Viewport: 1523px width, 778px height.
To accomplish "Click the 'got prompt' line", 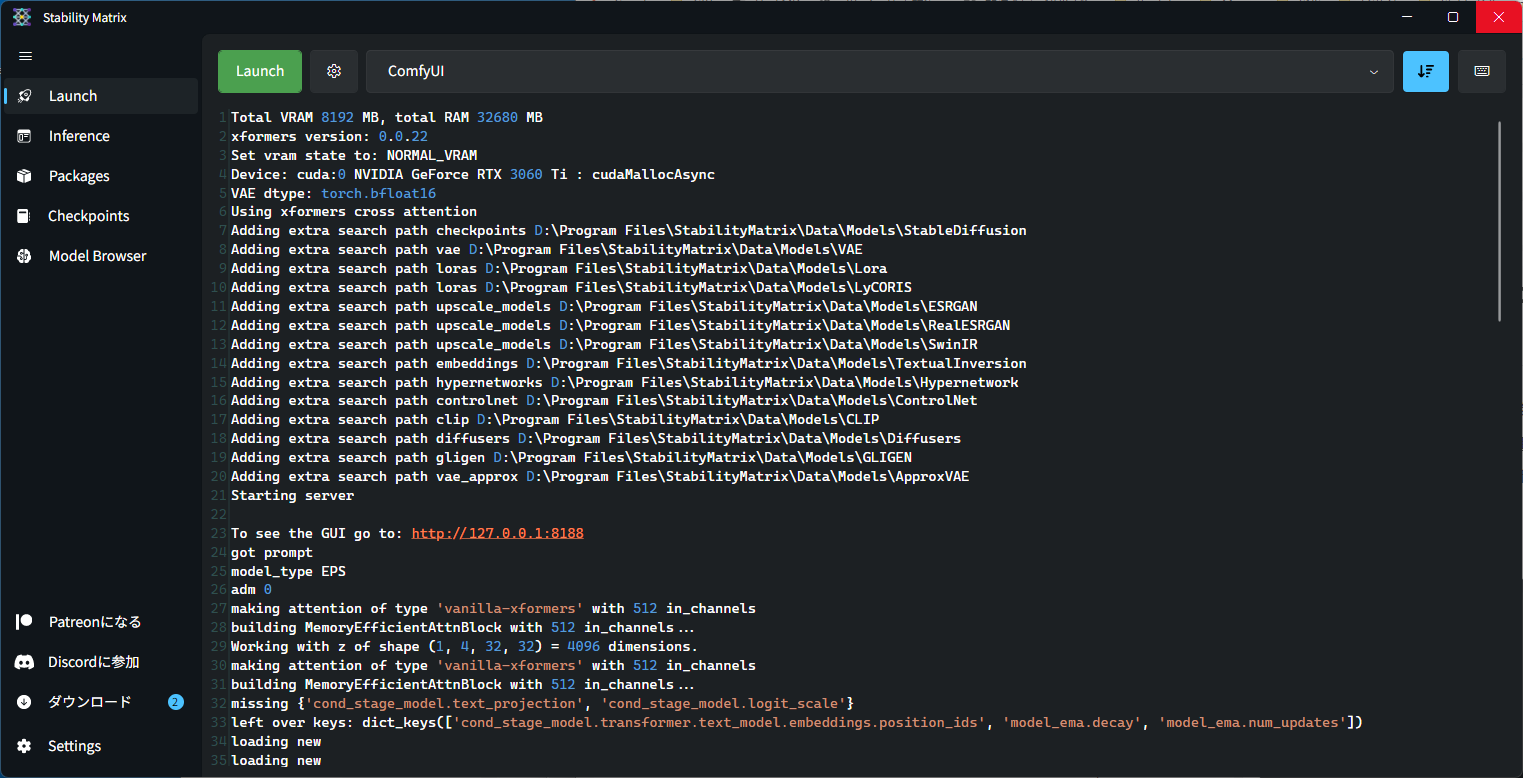I will [x=272, y=552].
